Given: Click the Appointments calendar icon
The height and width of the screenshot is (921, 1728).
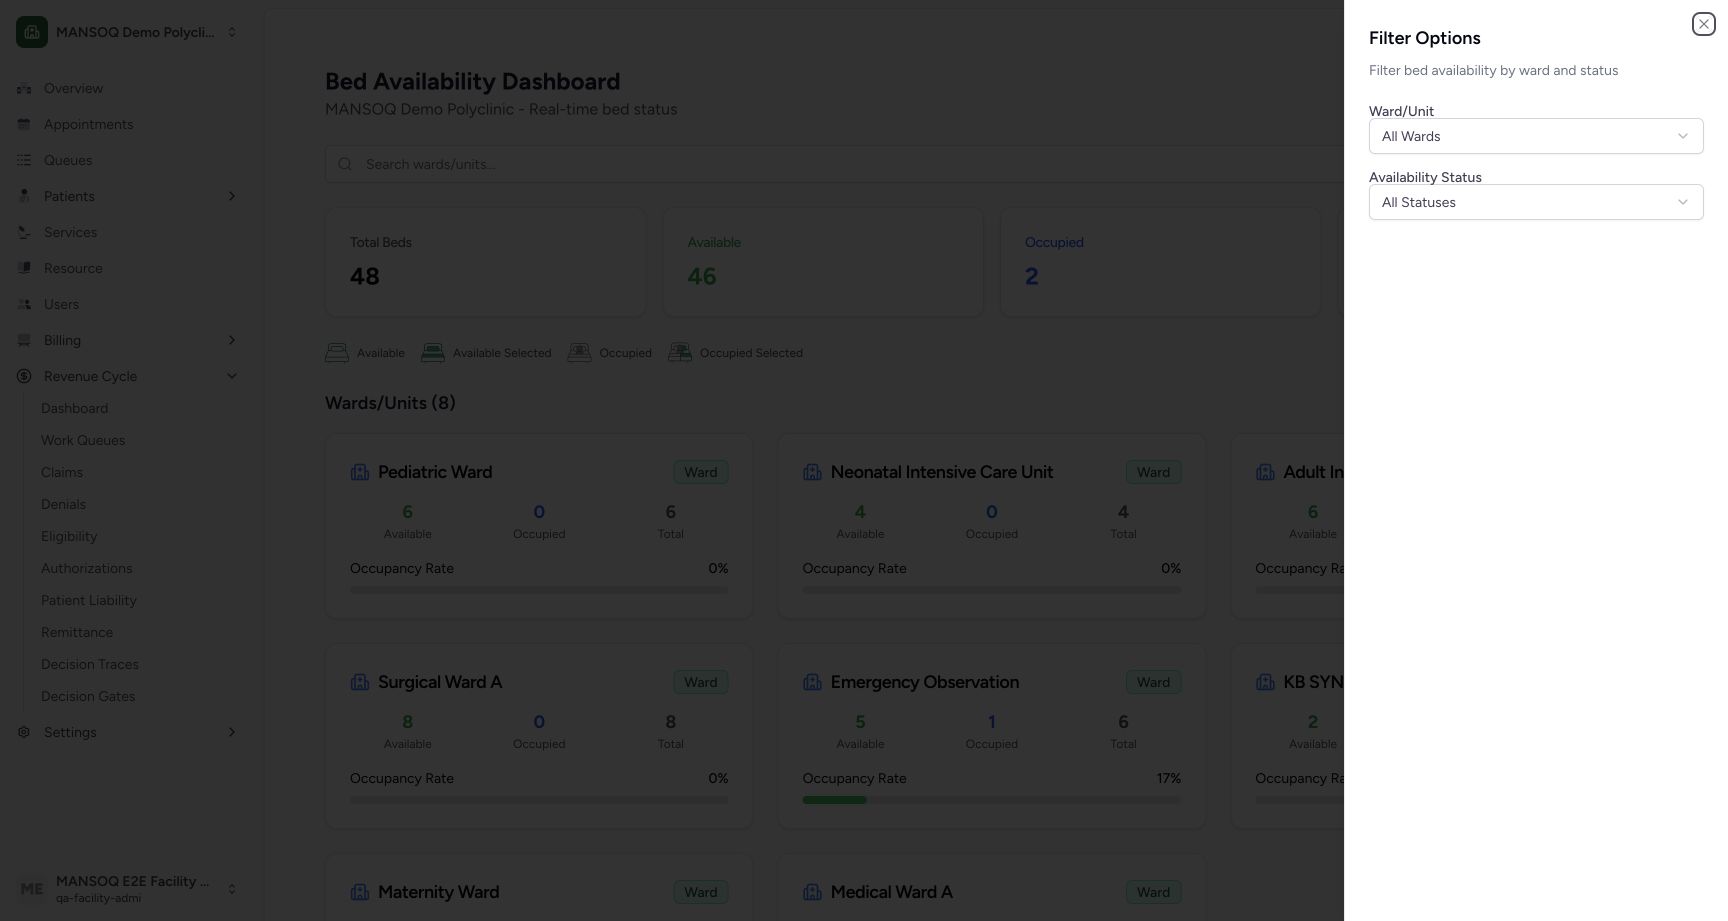Looking at the screenshot, I should (24, 124).
